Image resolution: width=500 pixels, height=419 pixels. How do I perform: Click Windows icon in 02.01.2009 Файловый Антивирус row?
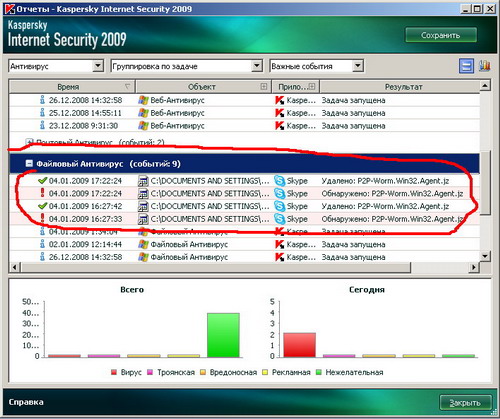[x=143, y=244]
